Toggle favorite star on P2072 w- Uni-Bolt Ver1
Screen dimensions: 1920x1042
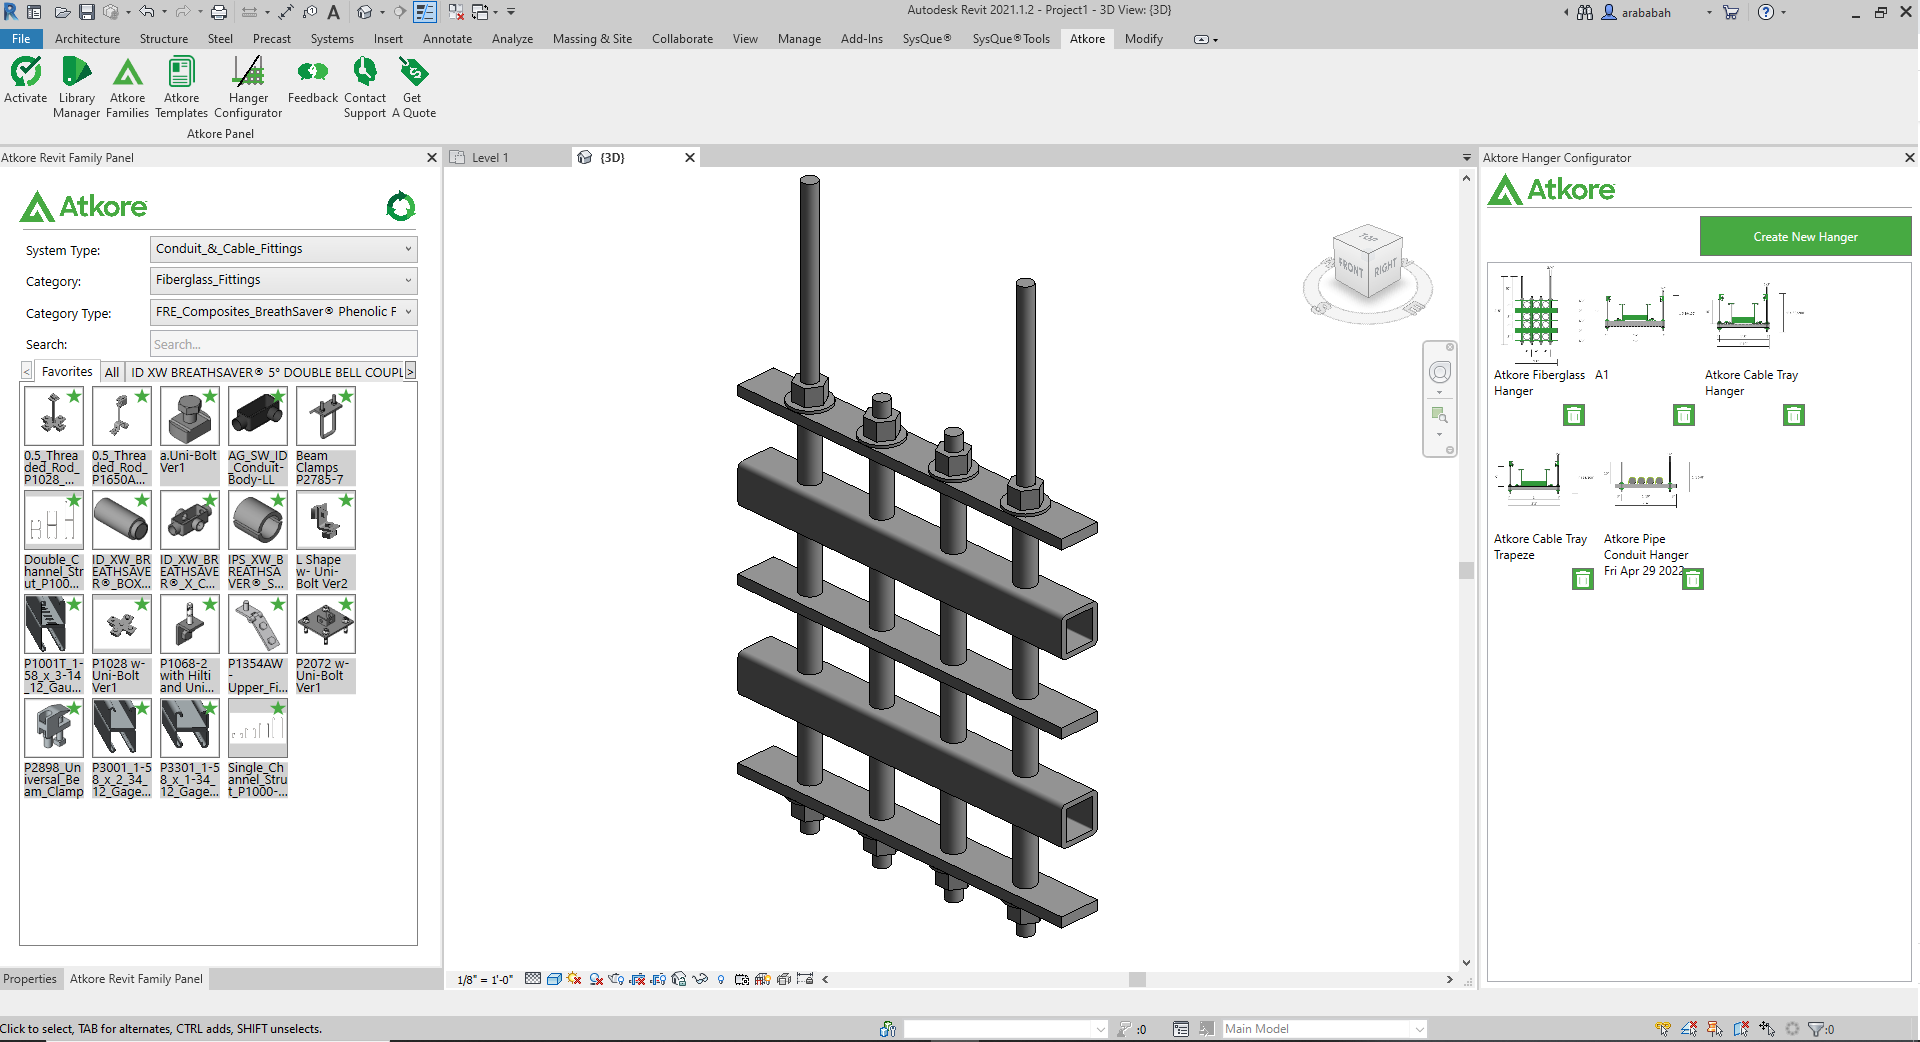click(346, 604)
